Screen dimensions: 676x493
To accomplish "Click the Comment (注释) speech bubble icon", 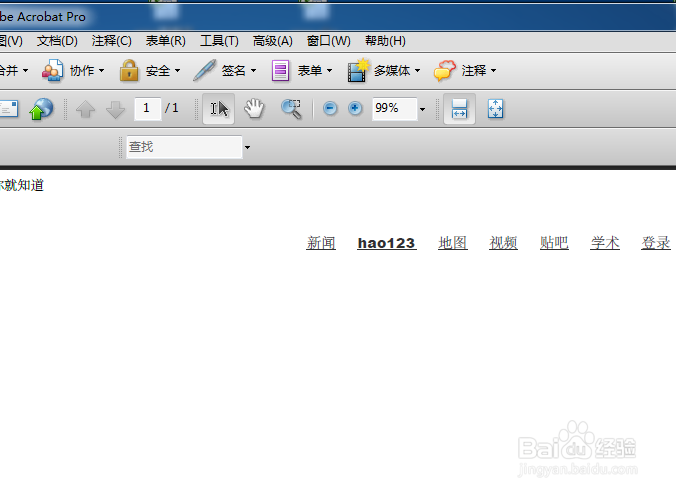I will (x=444, y=70).
